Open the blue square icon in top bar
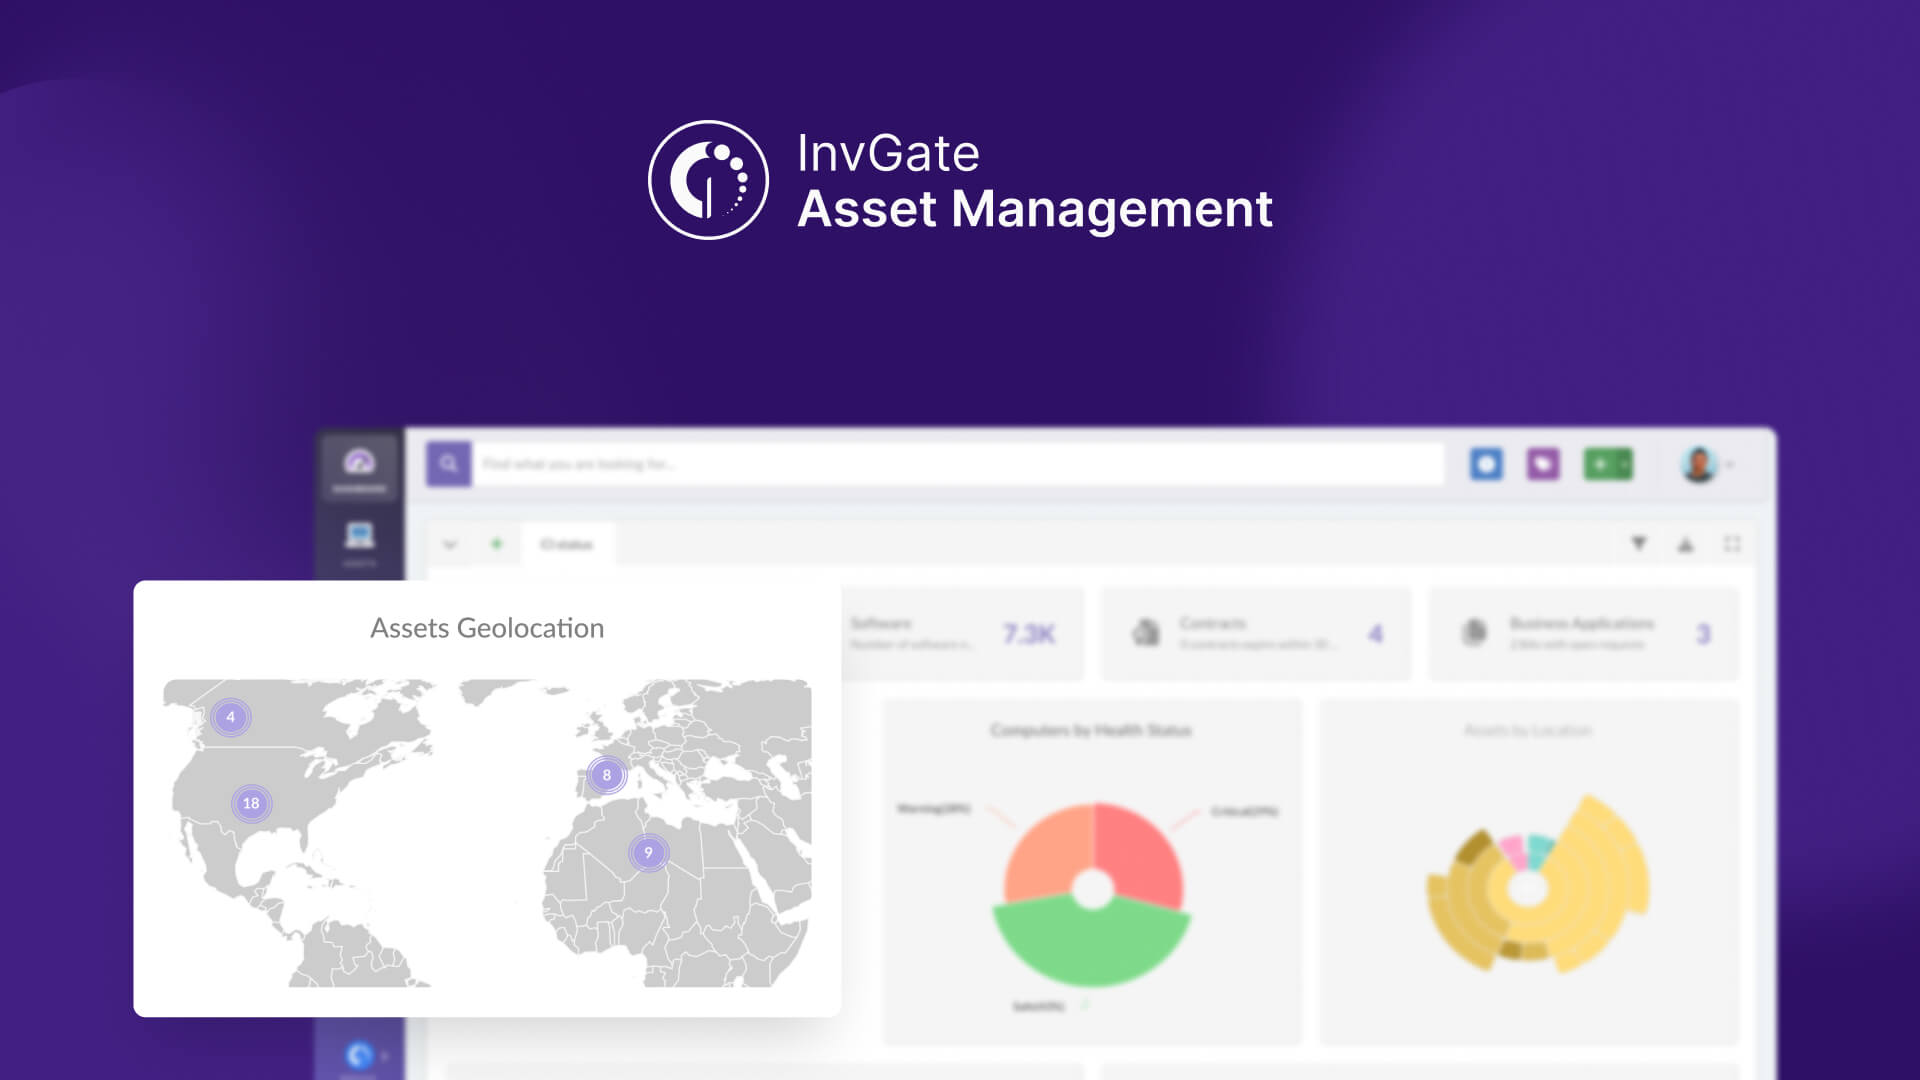 1486,464
